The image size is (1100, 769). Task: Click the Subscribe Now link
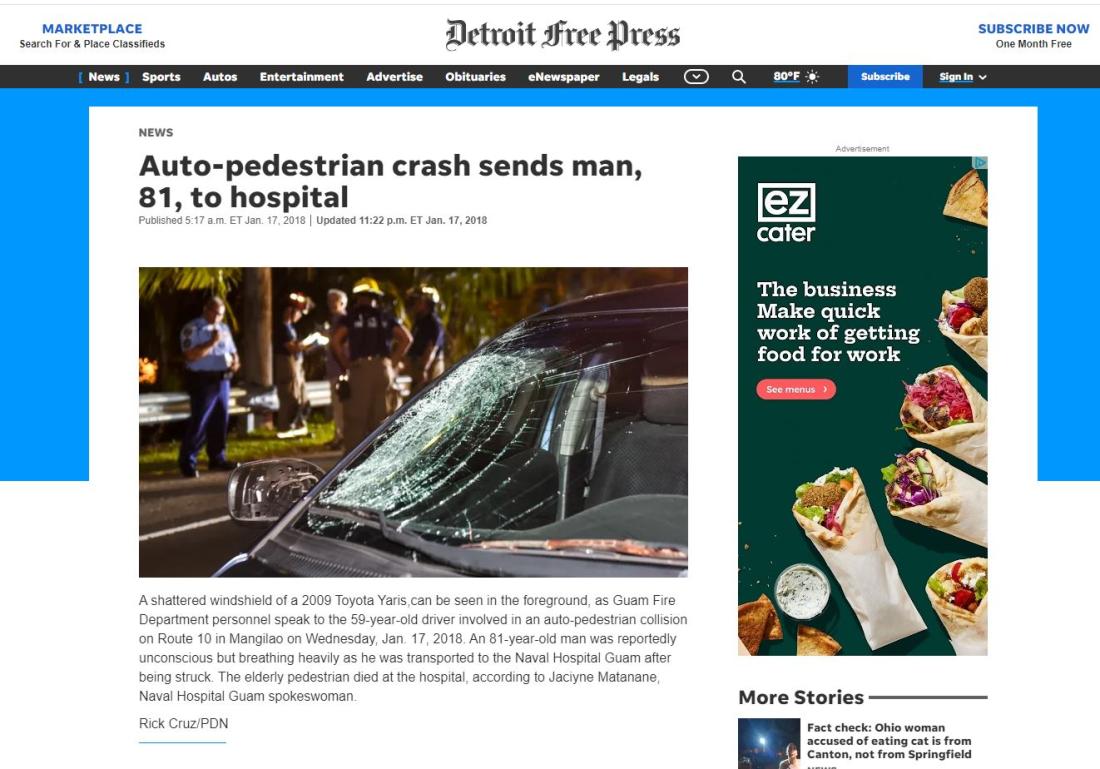click(x=1033, y=29)
